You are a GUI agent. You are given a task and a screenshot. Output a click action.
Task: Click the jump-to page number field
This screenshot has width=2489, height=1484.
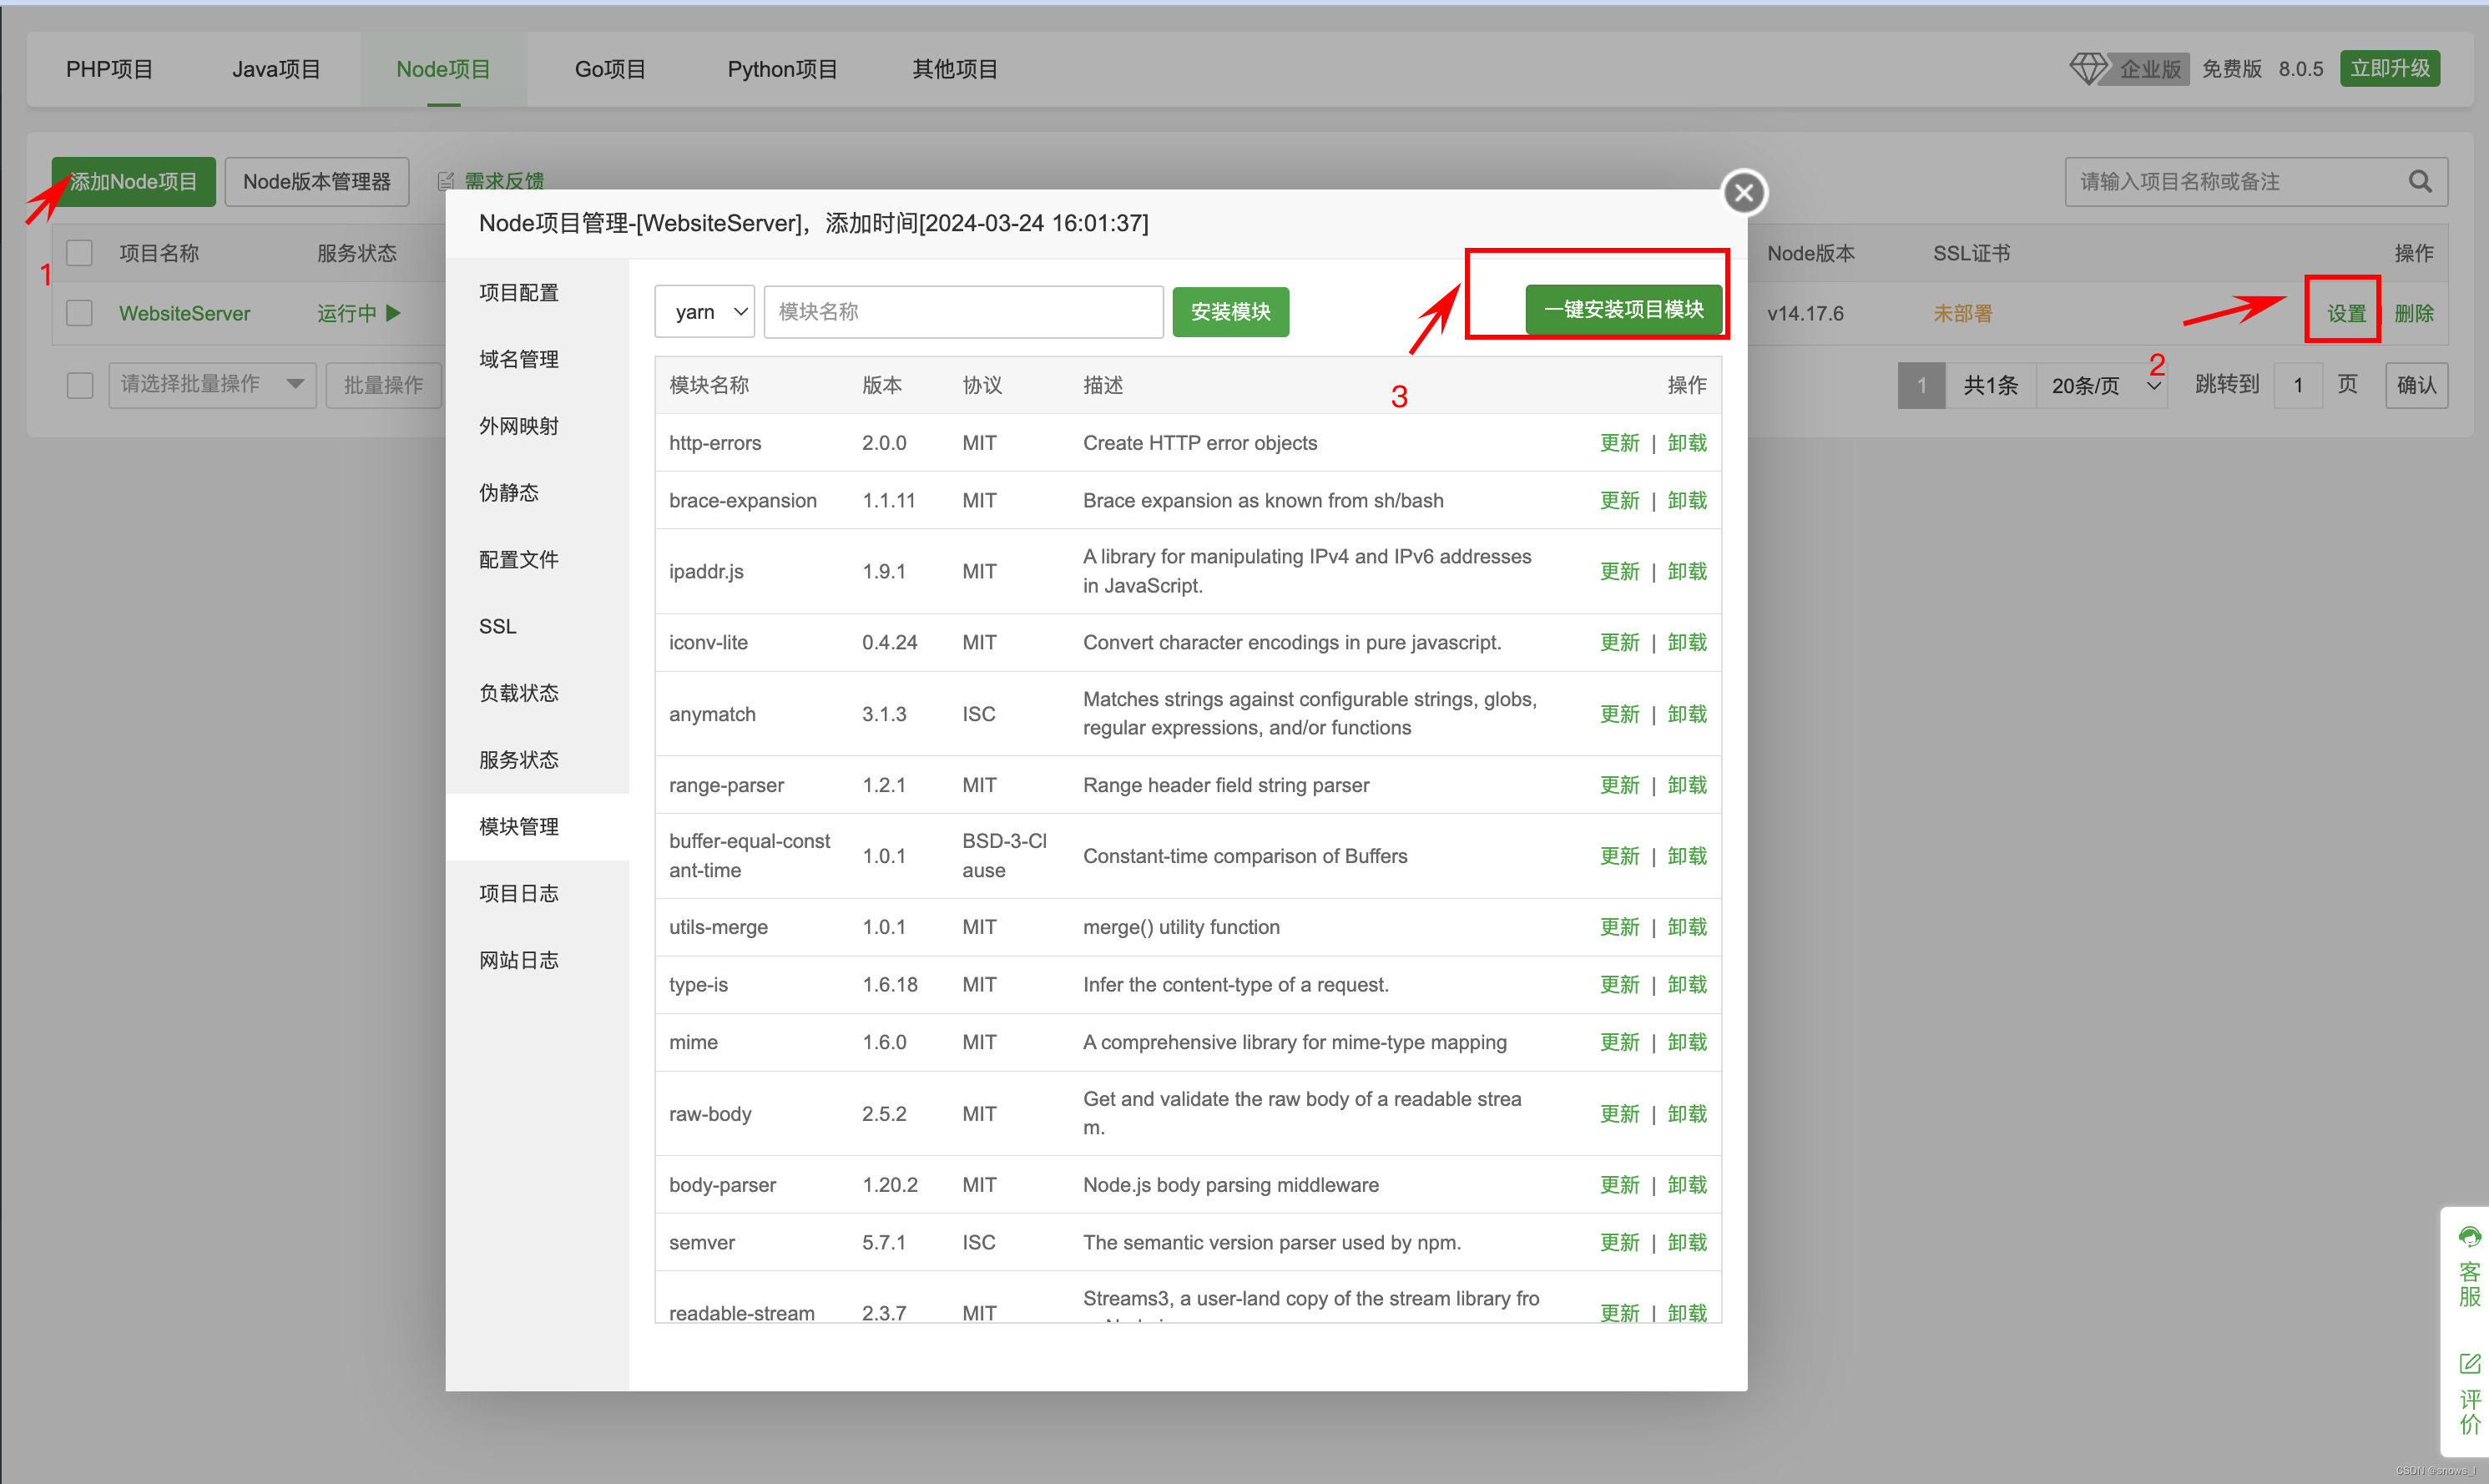click(x=2299, y=385)
